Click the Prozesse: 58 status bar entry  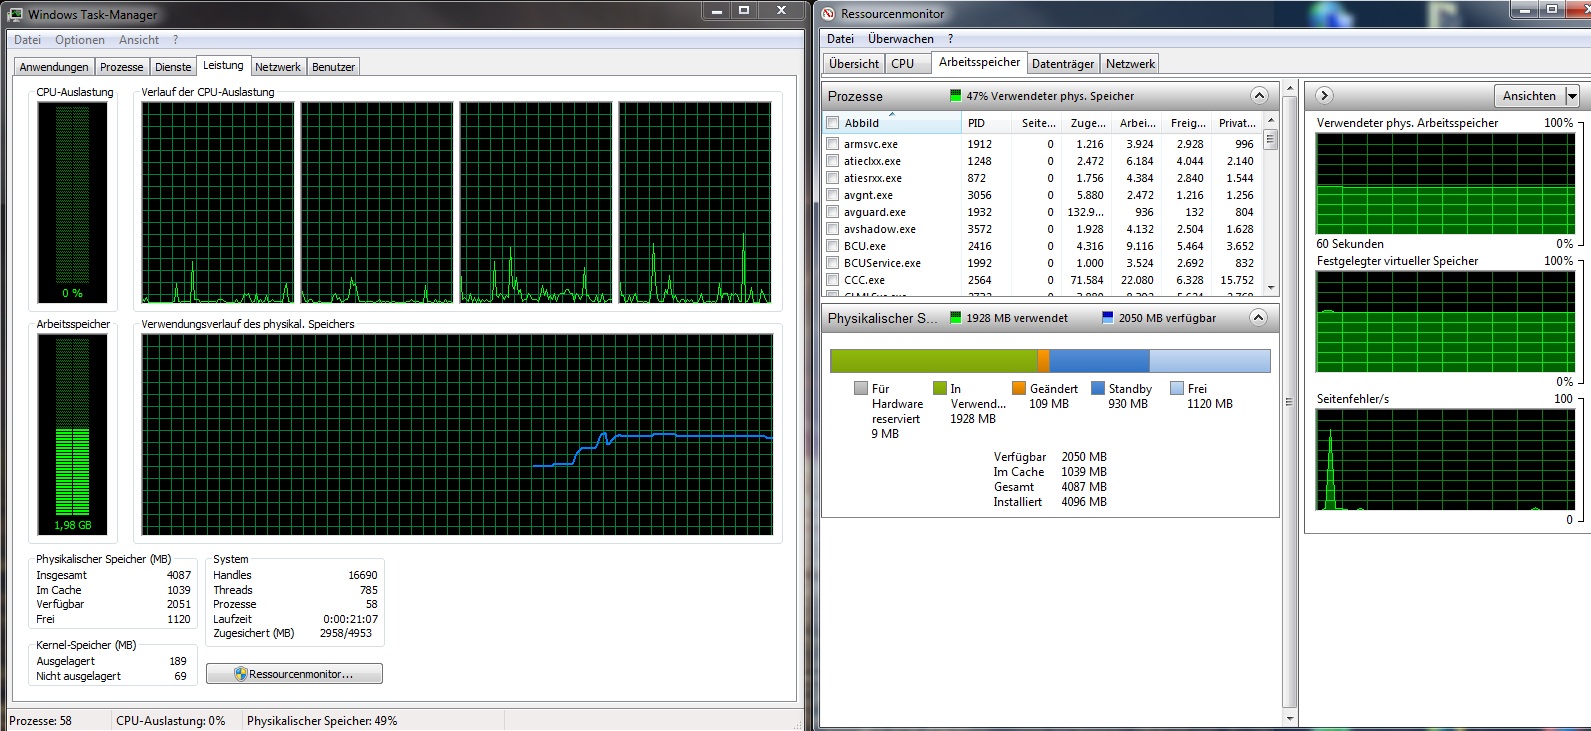point(41,721)
